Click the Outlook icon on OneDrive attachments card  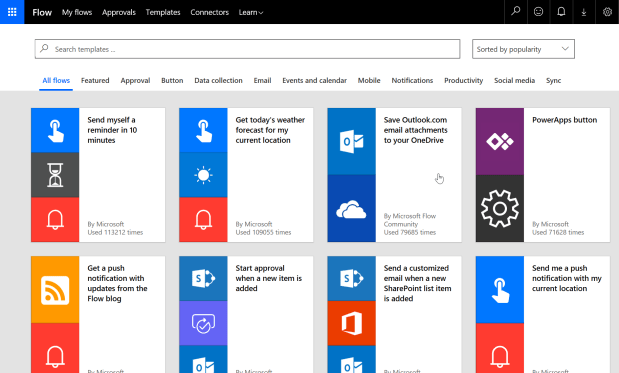tap(351, 141)
